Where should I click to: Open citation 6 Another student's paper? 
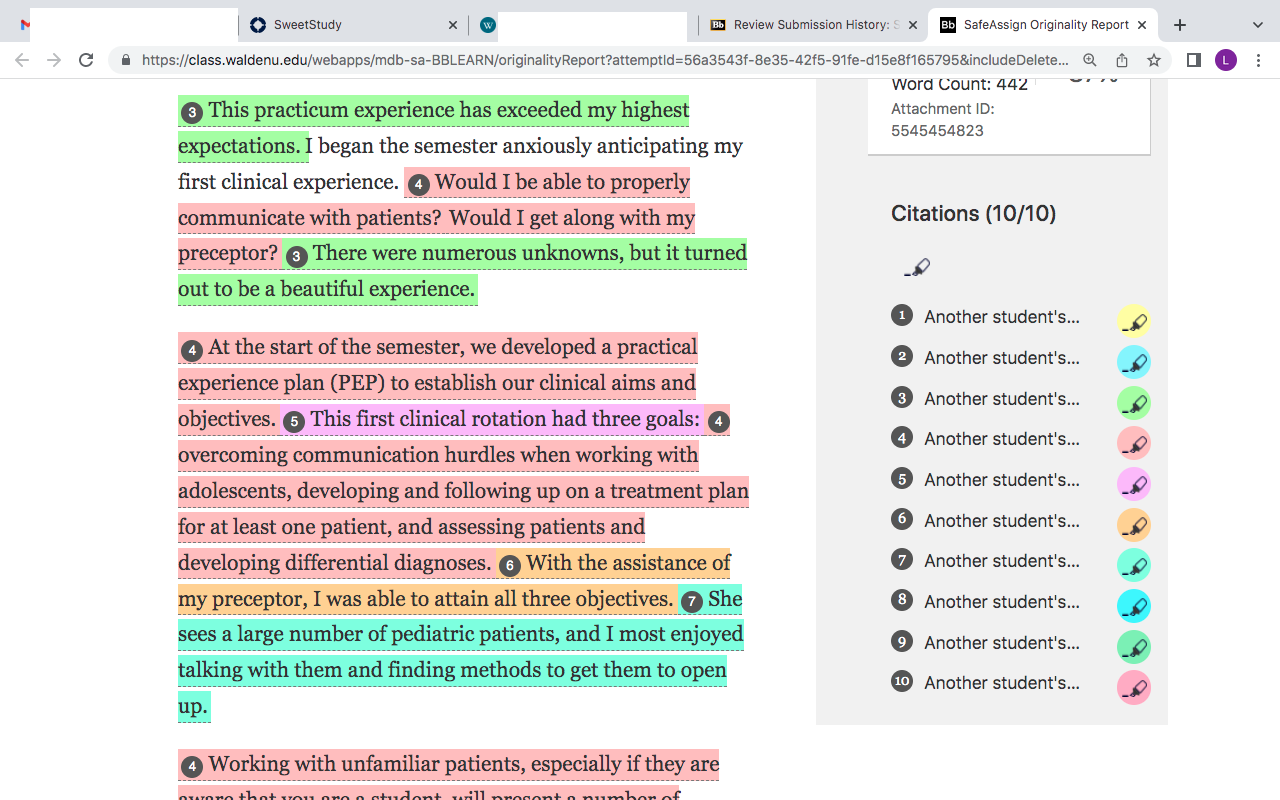click(x=1002, y=521)
